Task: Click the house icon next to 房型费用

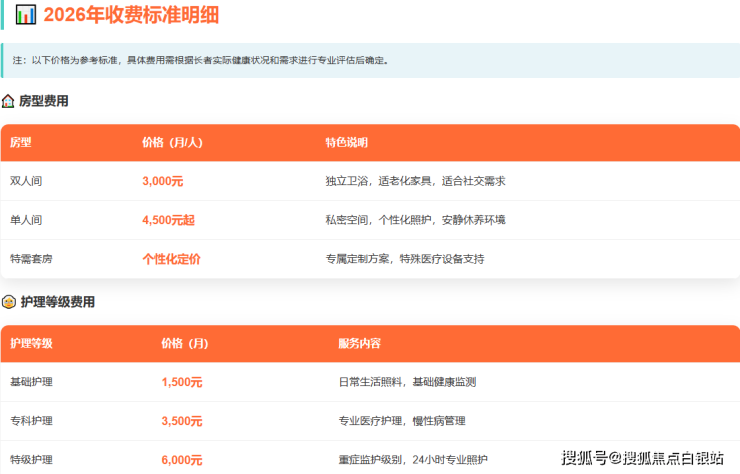Action: tap(9, 101)
